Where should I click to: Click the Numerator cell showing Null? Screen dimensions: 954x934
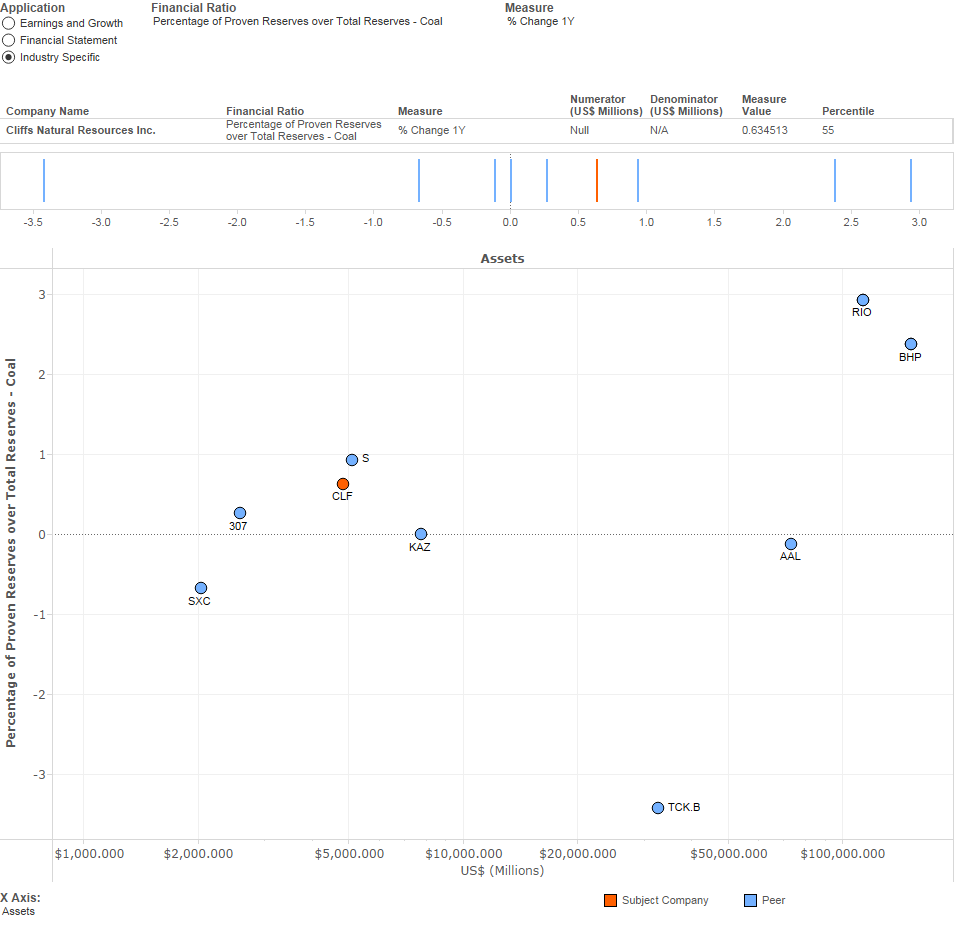tap(579, 130)
